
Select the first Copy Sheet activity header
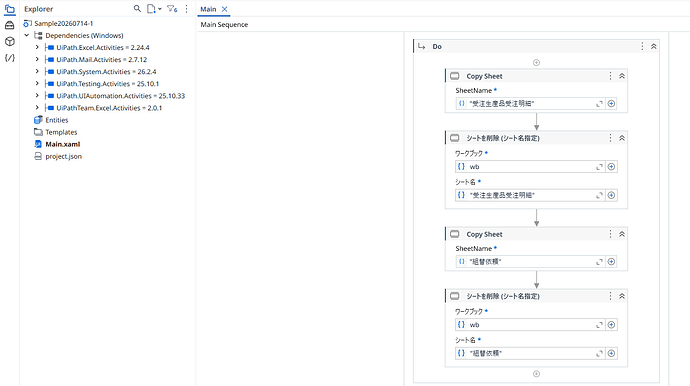(x=536, y=76)
